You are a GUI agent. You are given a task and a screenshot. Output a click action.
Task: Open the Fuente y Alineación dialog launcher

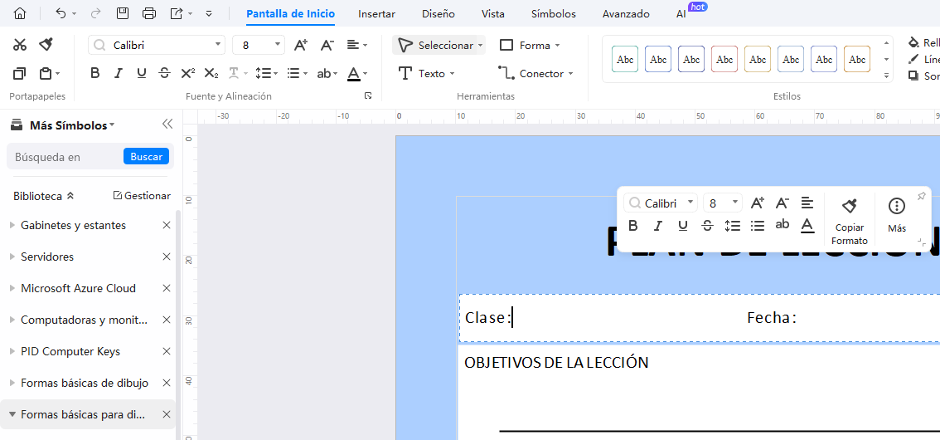tap(368, 96)
